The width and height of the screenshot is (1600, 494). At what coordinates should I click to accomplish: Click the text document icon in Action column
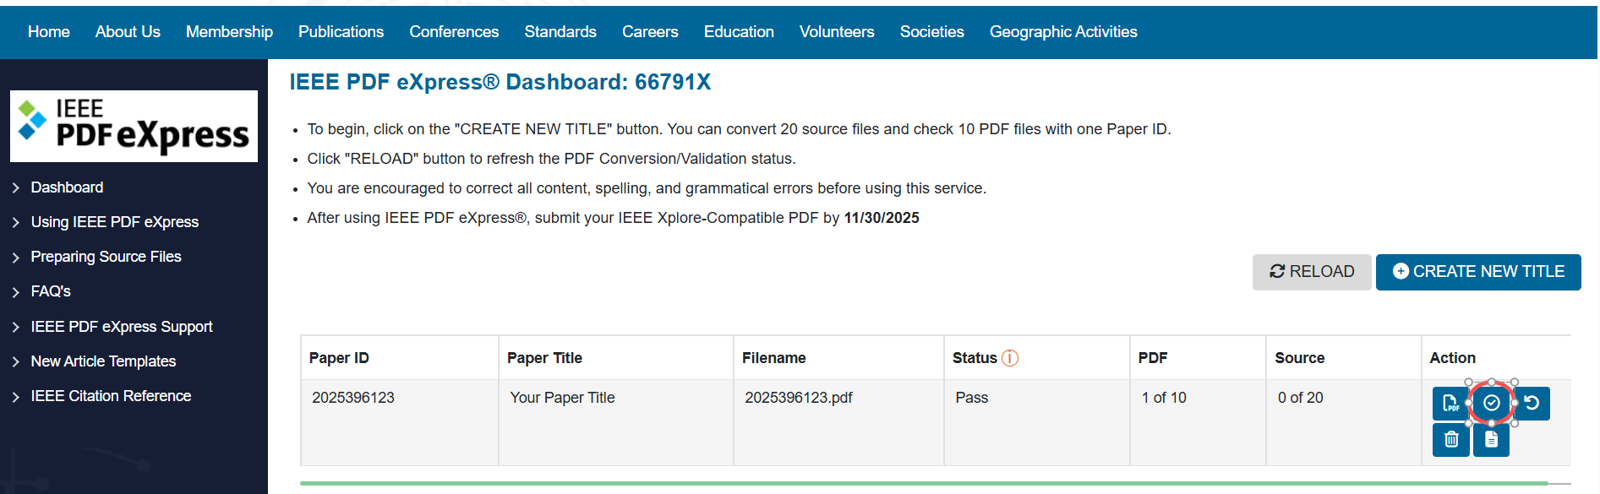click(1491, 440)
